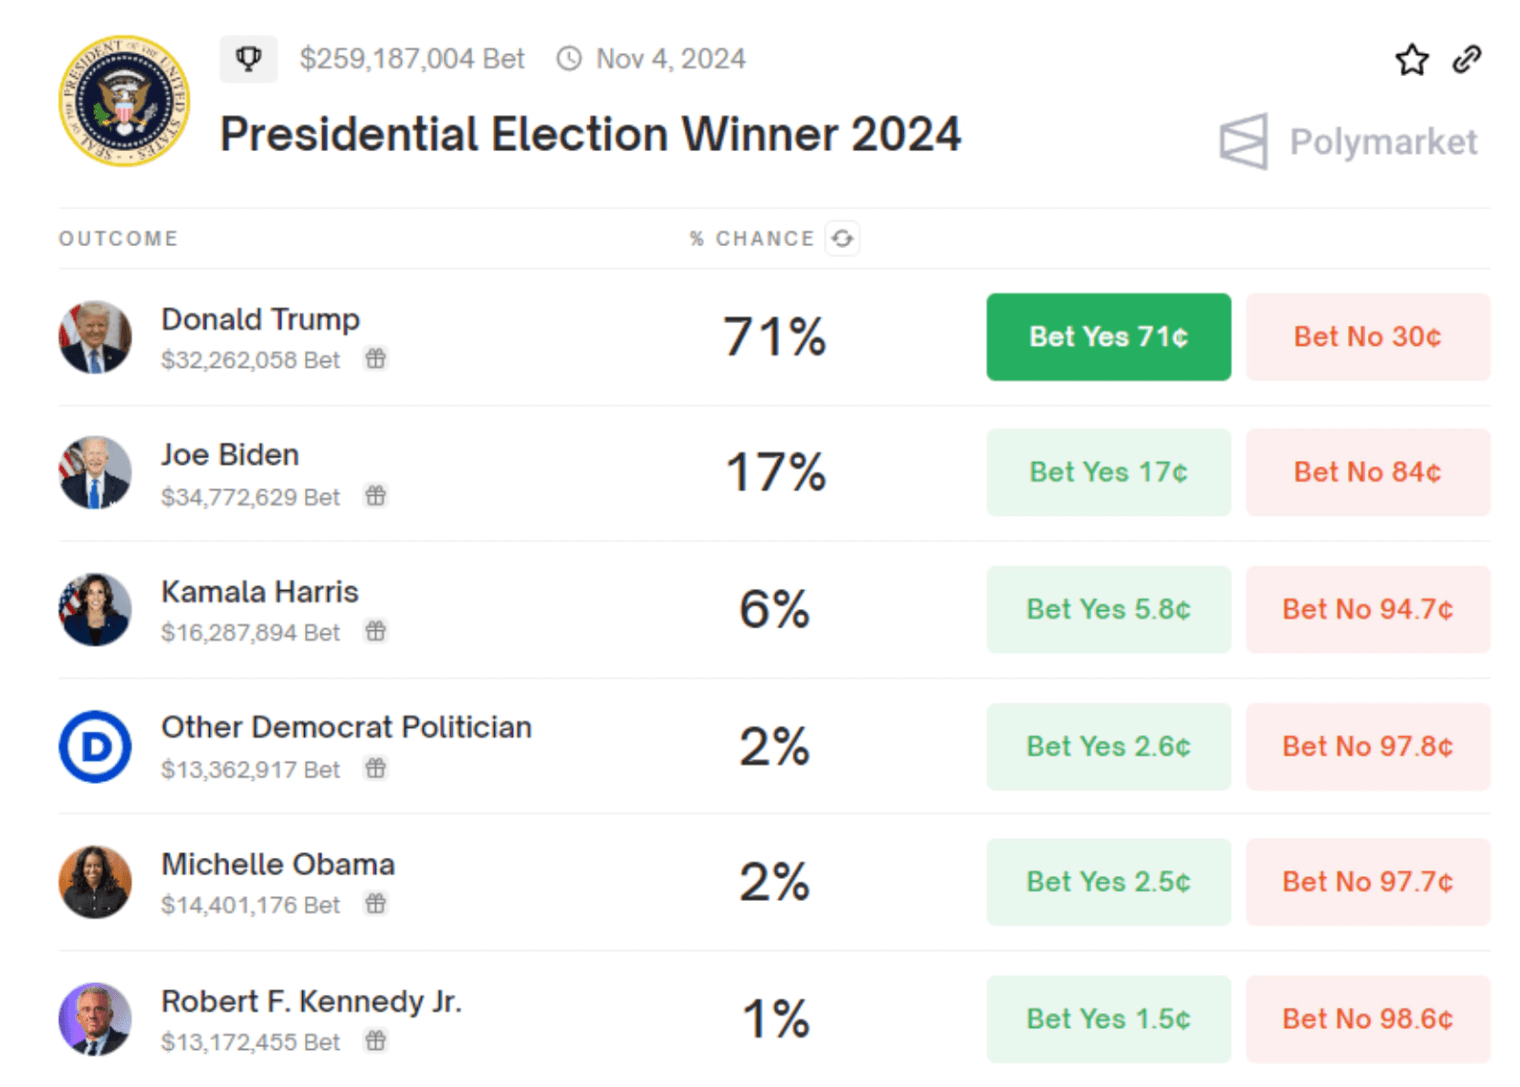Viewport: 1520px width, 1087px height.
Task: Click the trophy icon near bet total
Action: click(x=248, y=59)
